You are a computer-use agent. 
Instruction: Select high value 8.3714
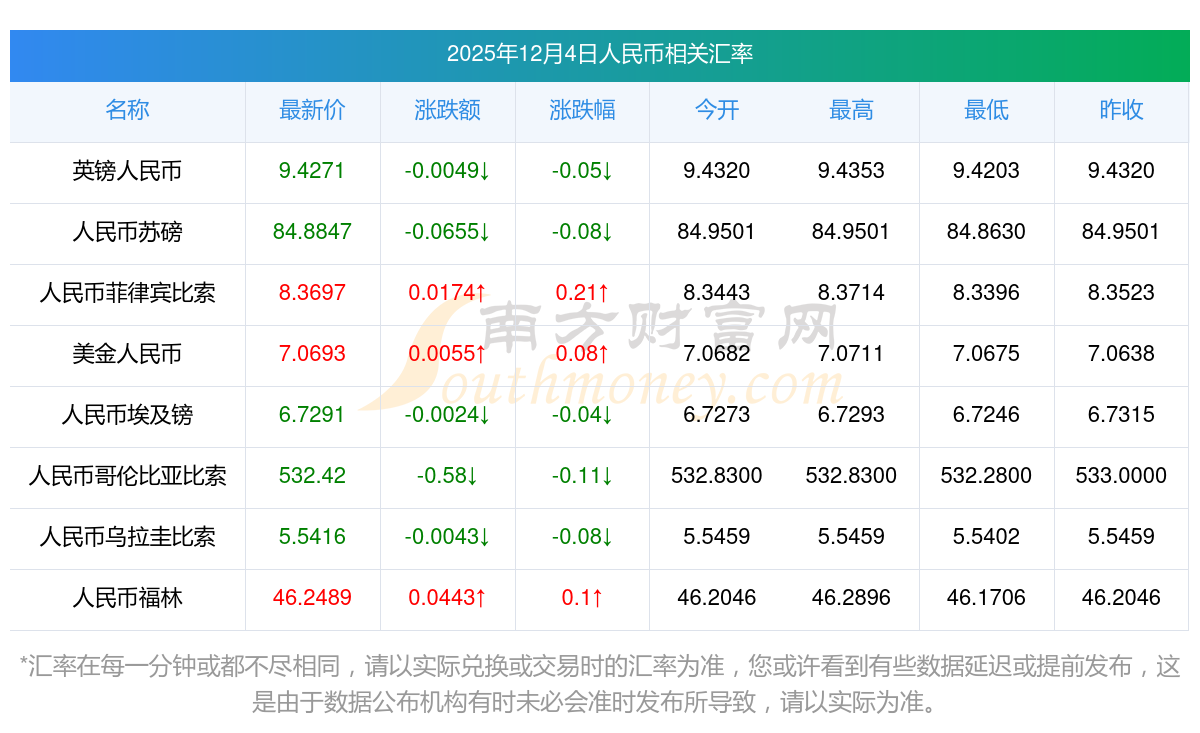(851, 293)
